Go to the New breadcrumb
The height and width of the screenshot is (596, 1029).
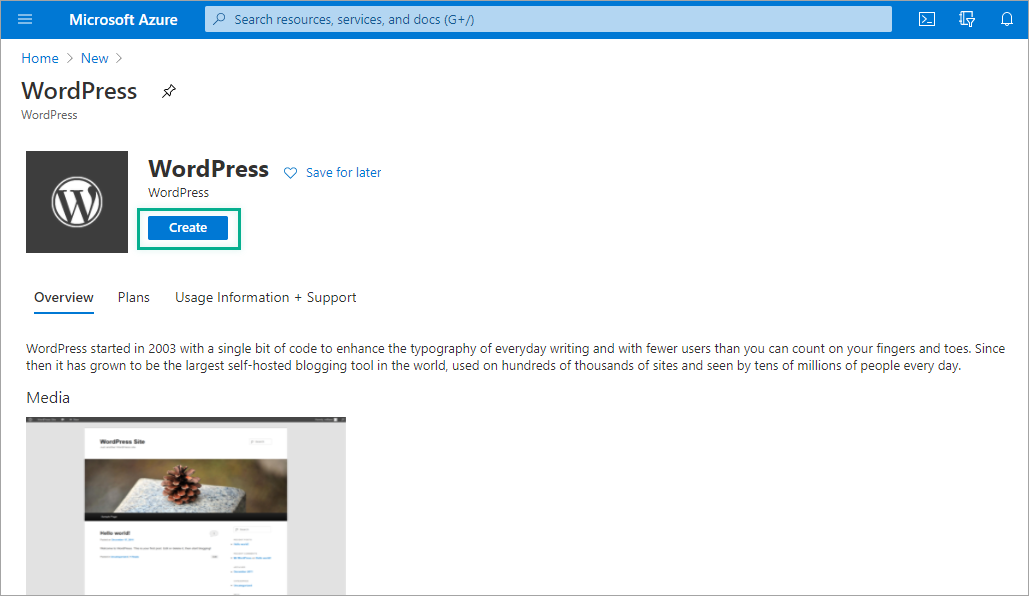tap(94, 58)
